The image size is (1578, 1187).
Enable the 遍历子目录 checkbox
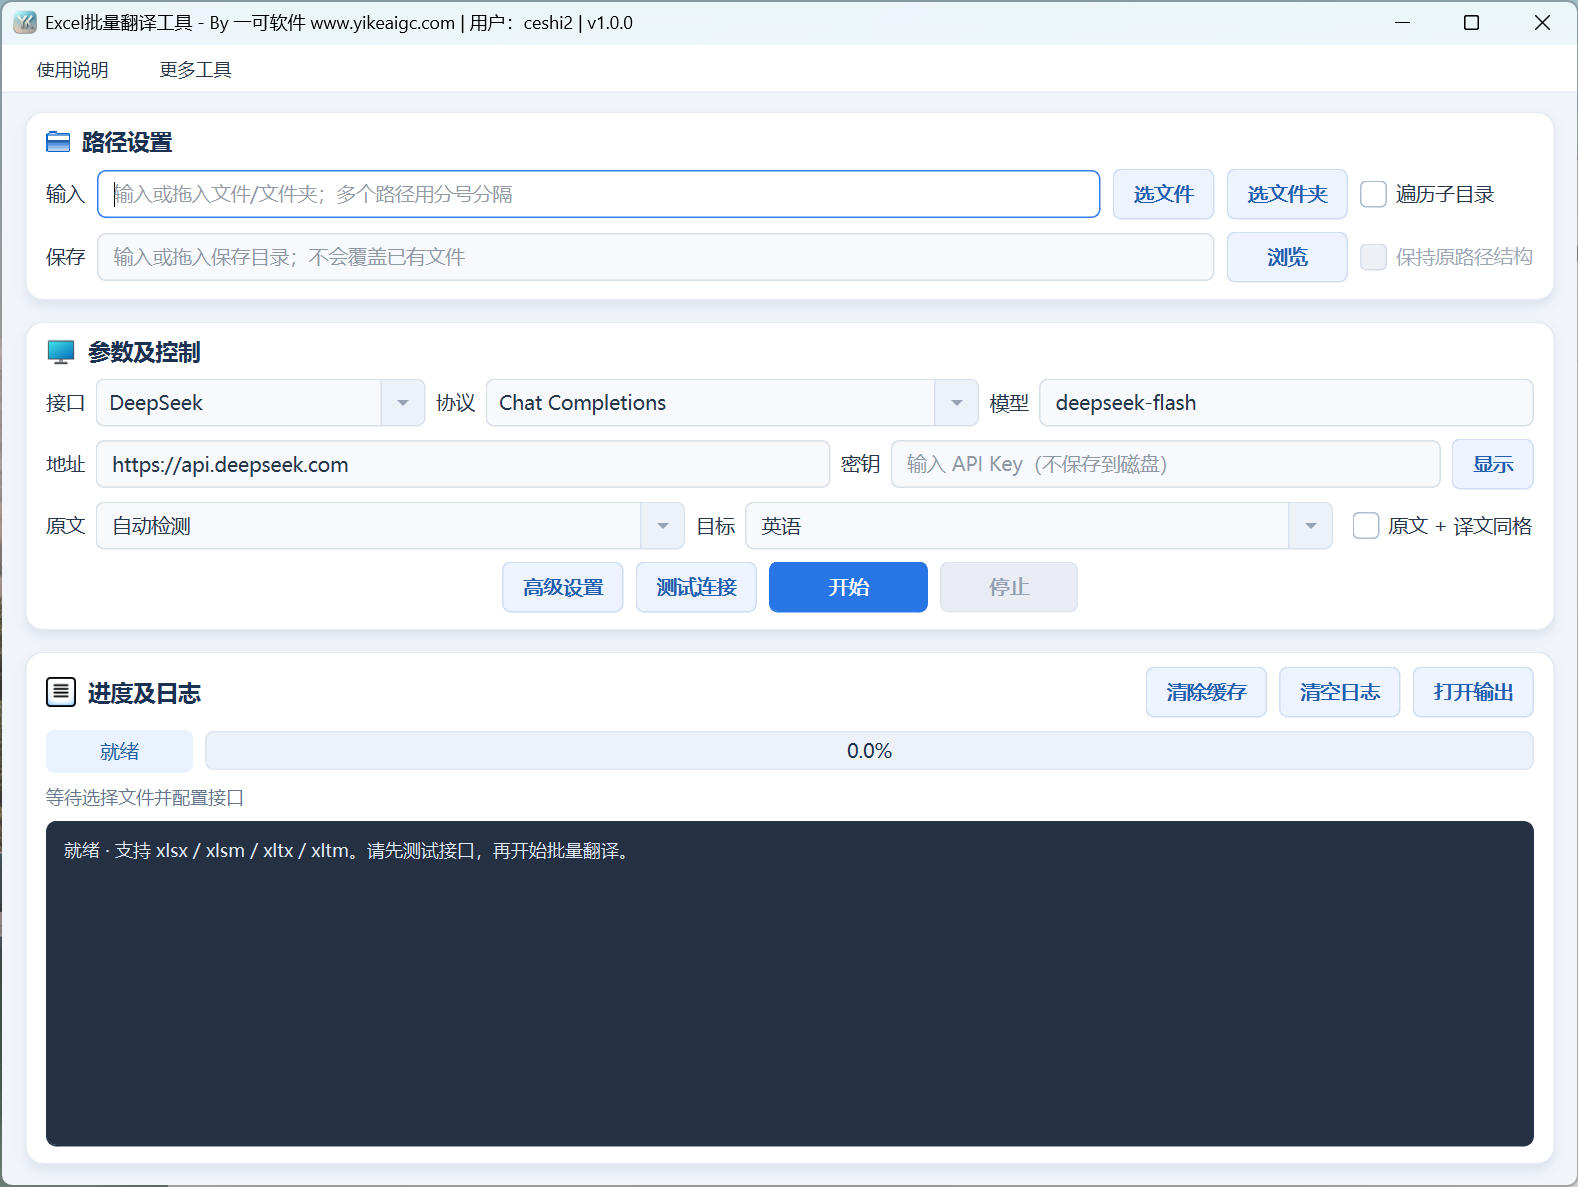click(1374, 194)
